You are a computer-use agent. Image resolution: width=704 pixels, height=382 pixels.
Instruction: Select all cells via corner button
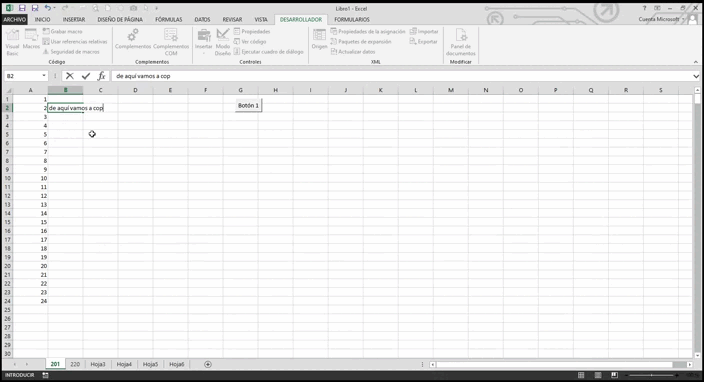coord(8,90)
